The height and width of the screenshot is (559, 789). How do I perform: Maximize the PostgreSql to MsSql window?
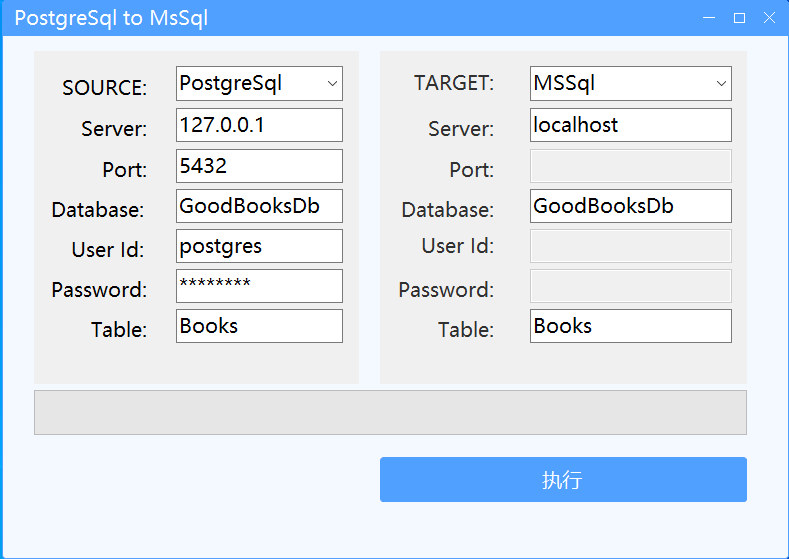click(x=739, y=18)
